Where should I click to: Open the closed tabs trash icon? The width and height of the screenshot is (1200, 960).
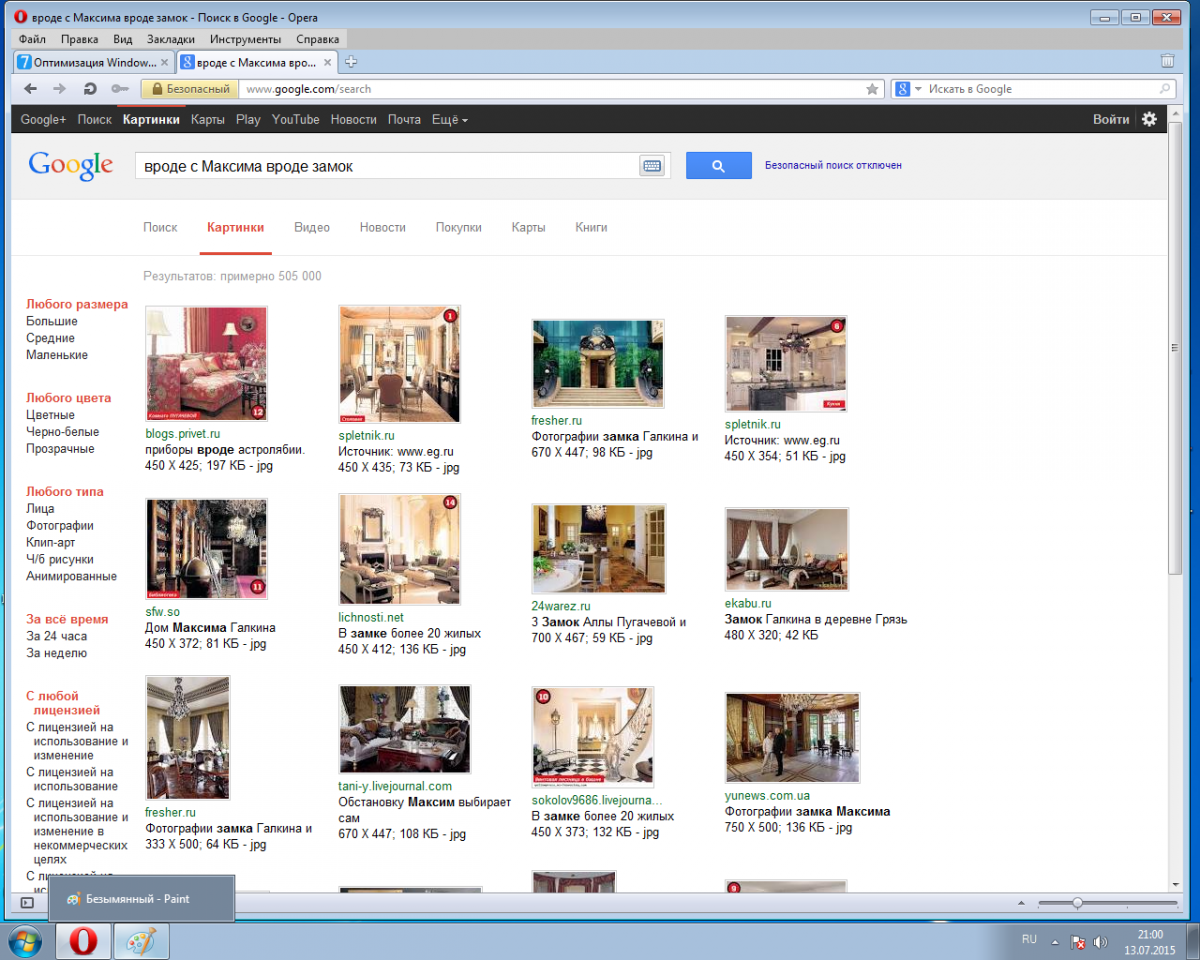coord(1167,61)
